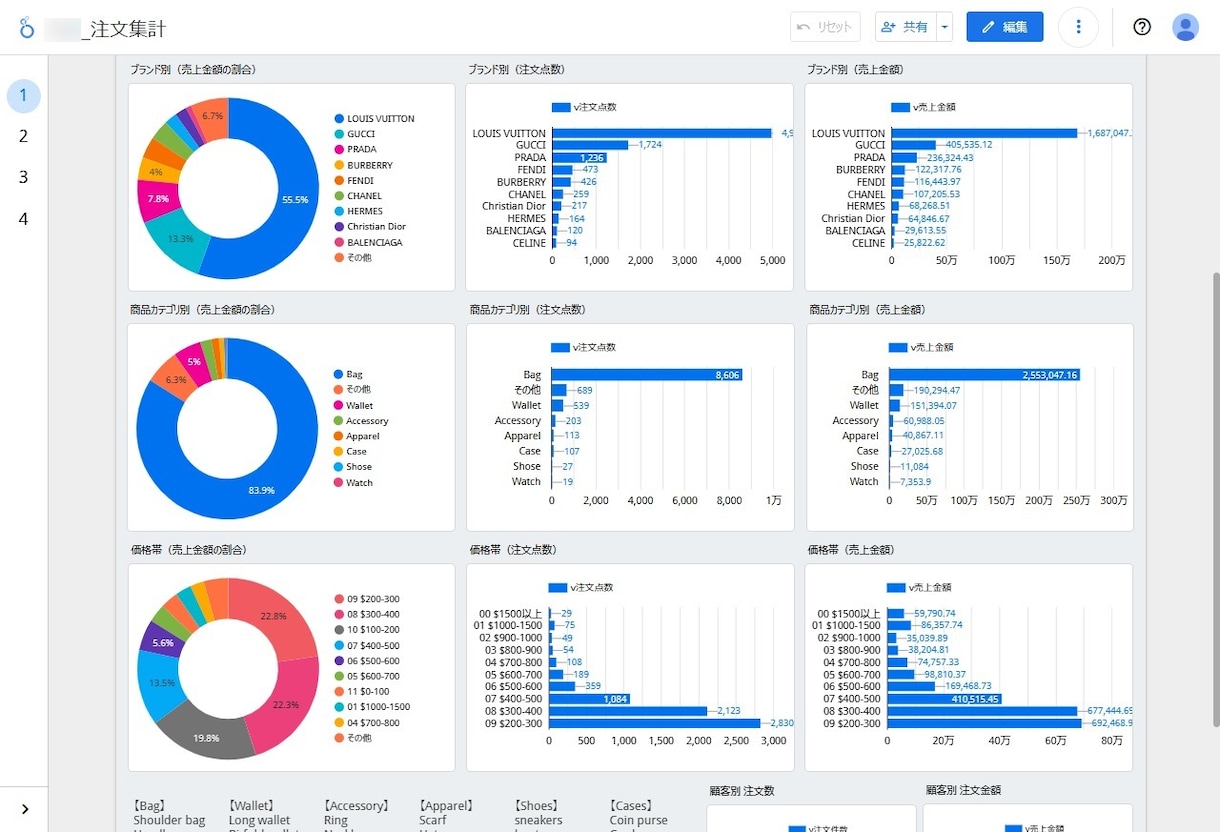Click the 22.8% price donut slice
This screenshot has width=1220, height=832.
[275, 616]
